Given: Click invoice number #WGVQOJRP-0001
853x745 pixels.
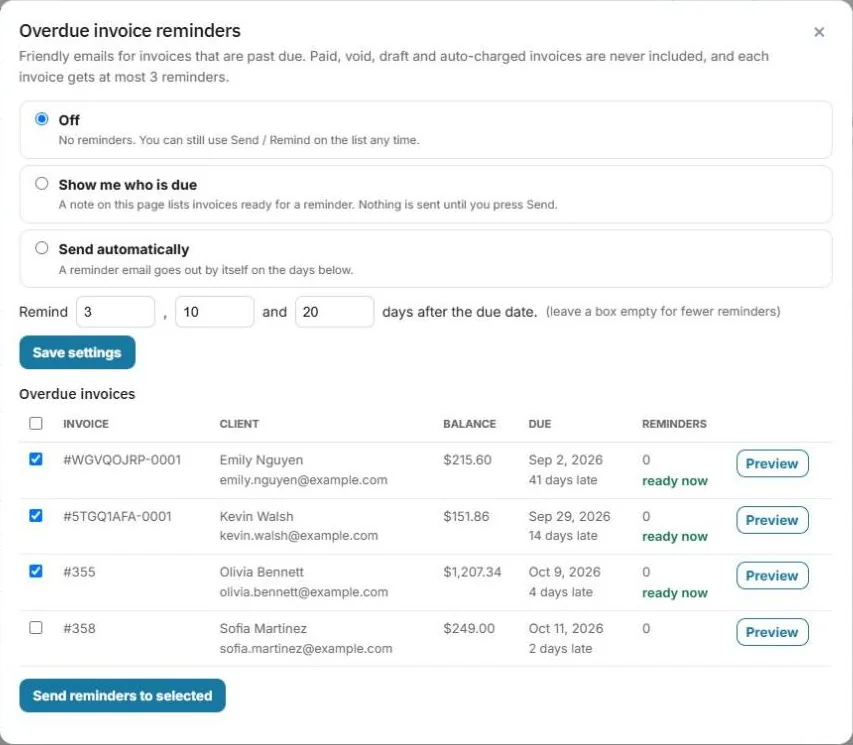Looking at the screenshot, I should [x=122, y=460].
